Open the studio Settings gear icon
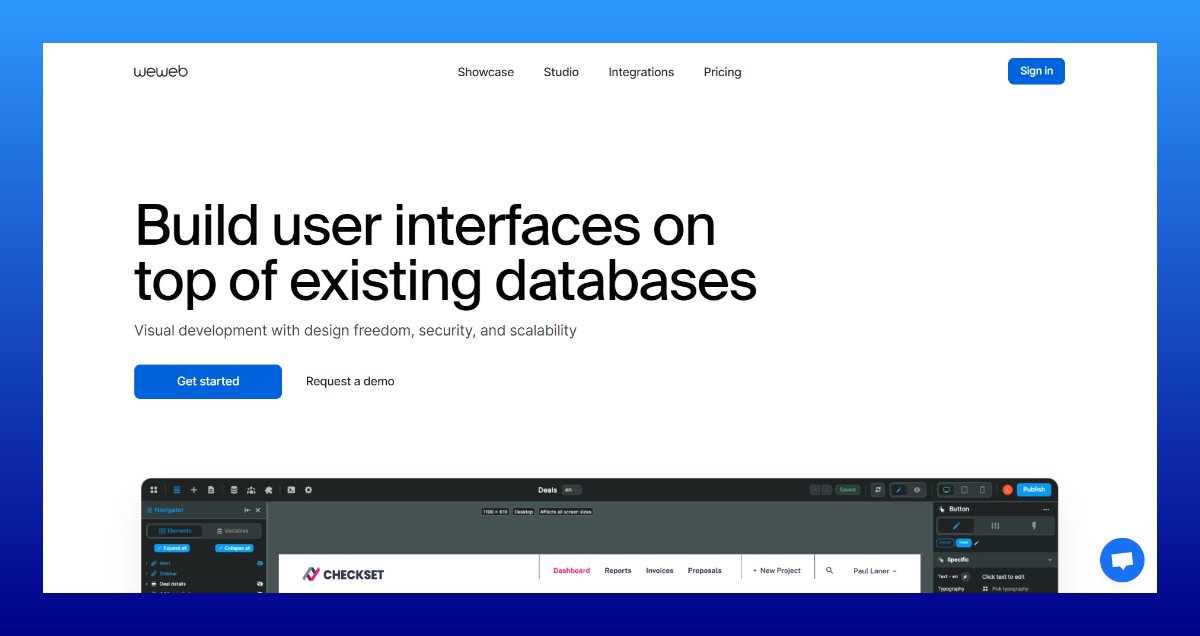The width and height of the screenshot is (1200, 636). pyautogui.click(x=308, y=490)
